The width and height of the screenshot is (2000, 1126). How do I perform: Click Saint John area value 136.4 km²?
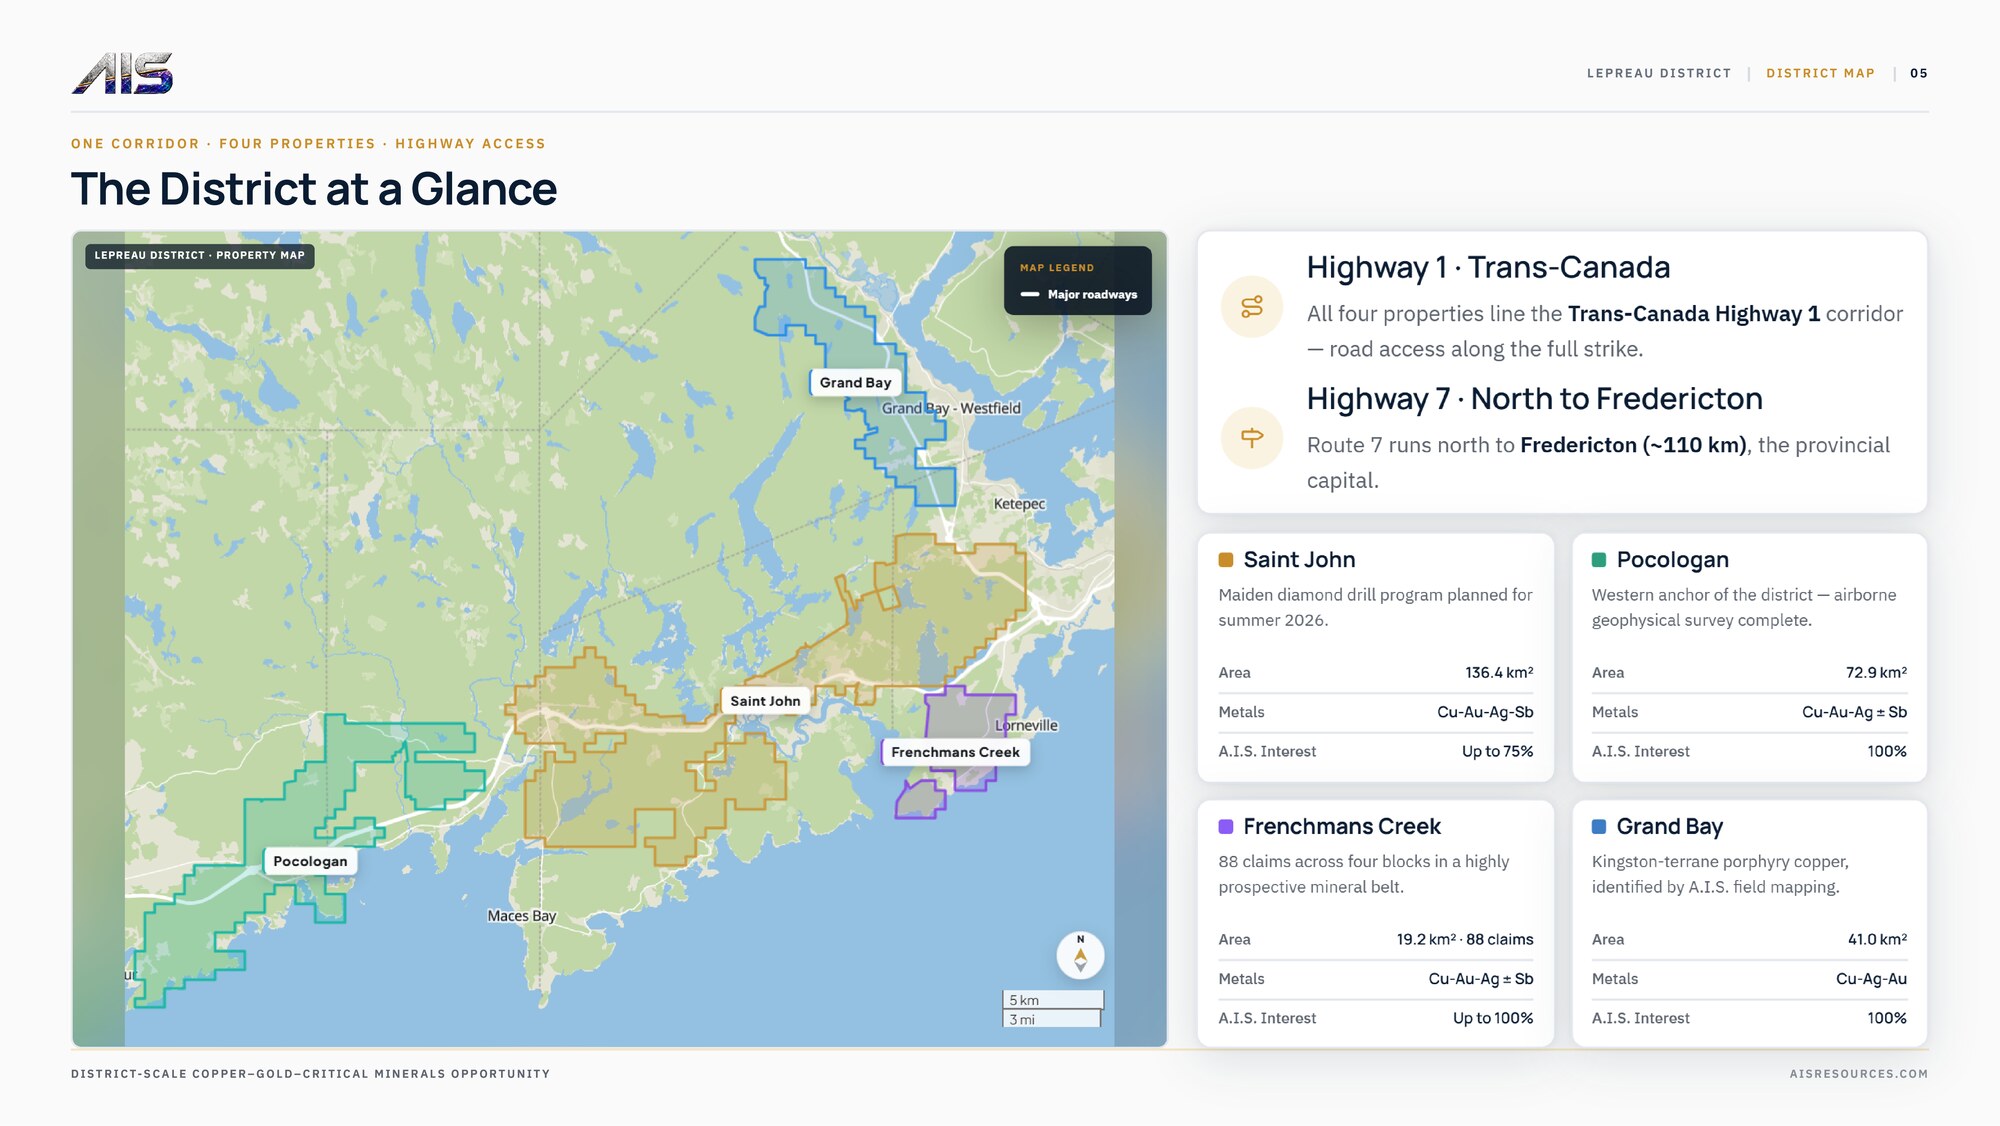[1499, 673]
